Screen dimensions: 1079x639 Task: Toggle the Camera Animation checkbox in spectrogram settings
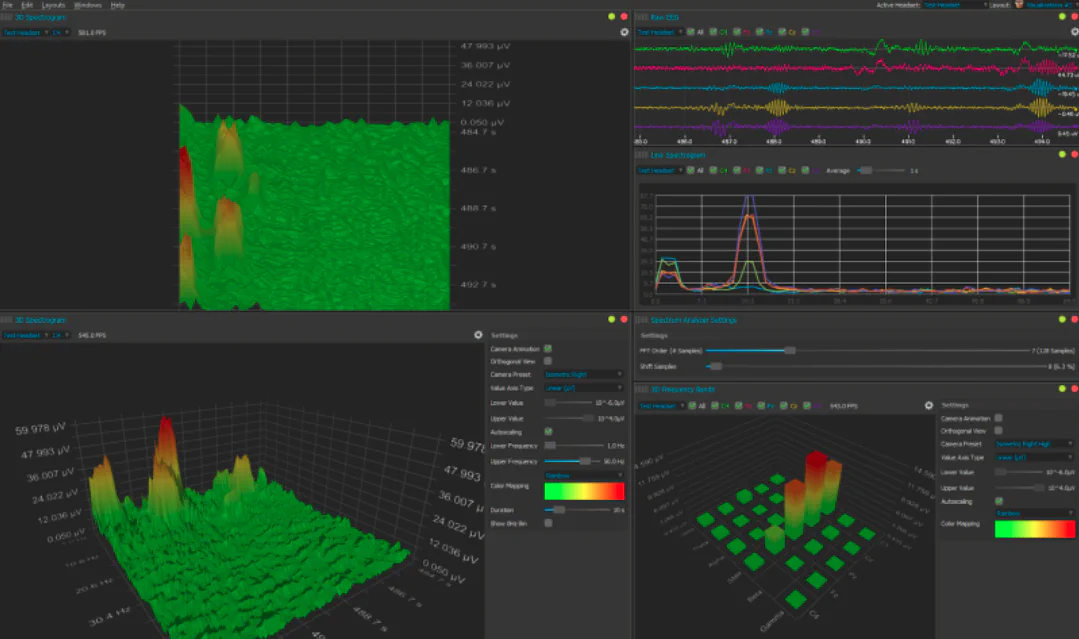(548, 349)
